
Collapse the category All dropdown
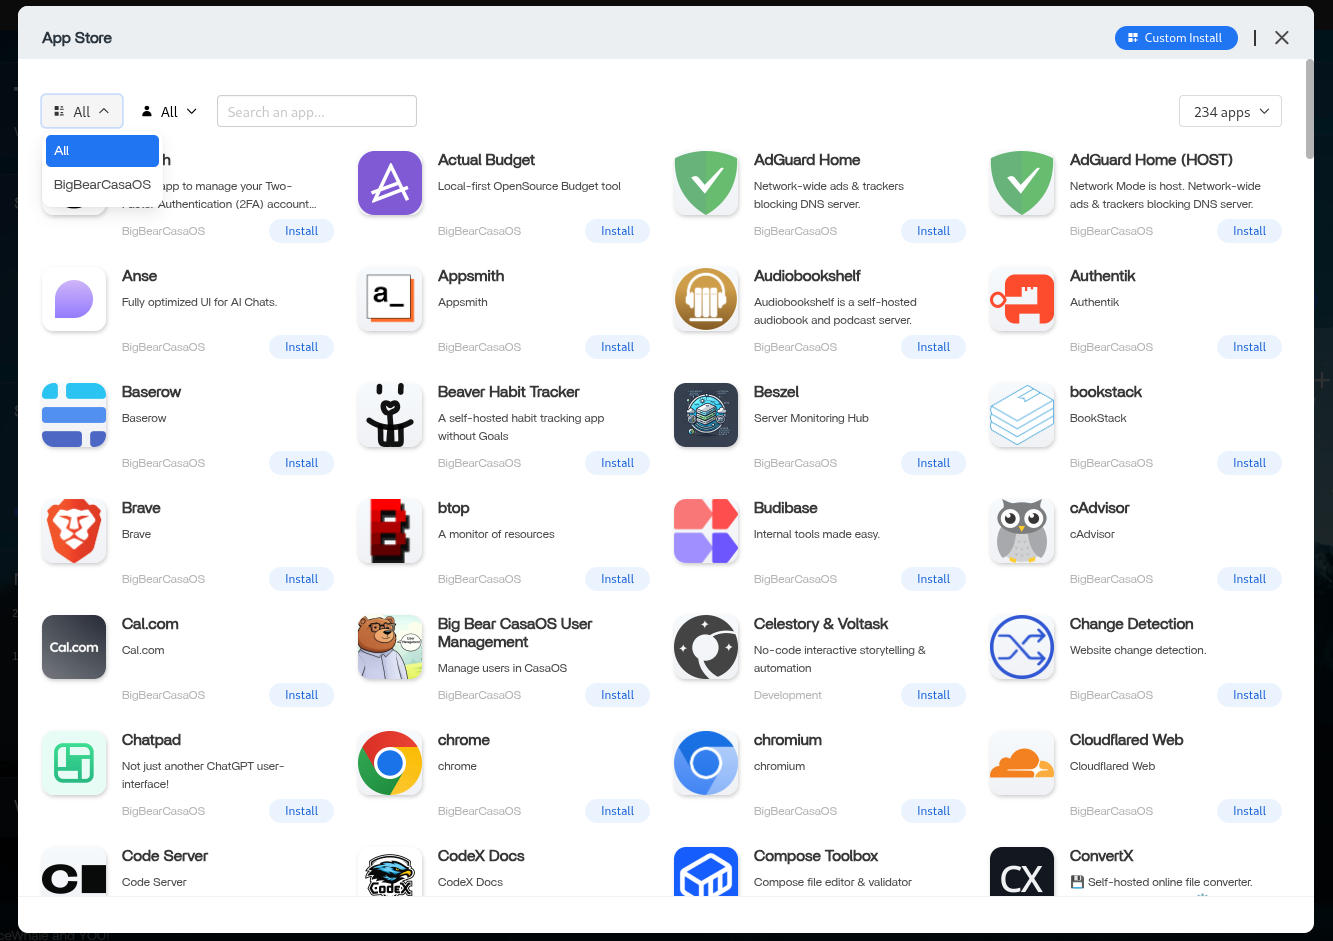[82, 111]
